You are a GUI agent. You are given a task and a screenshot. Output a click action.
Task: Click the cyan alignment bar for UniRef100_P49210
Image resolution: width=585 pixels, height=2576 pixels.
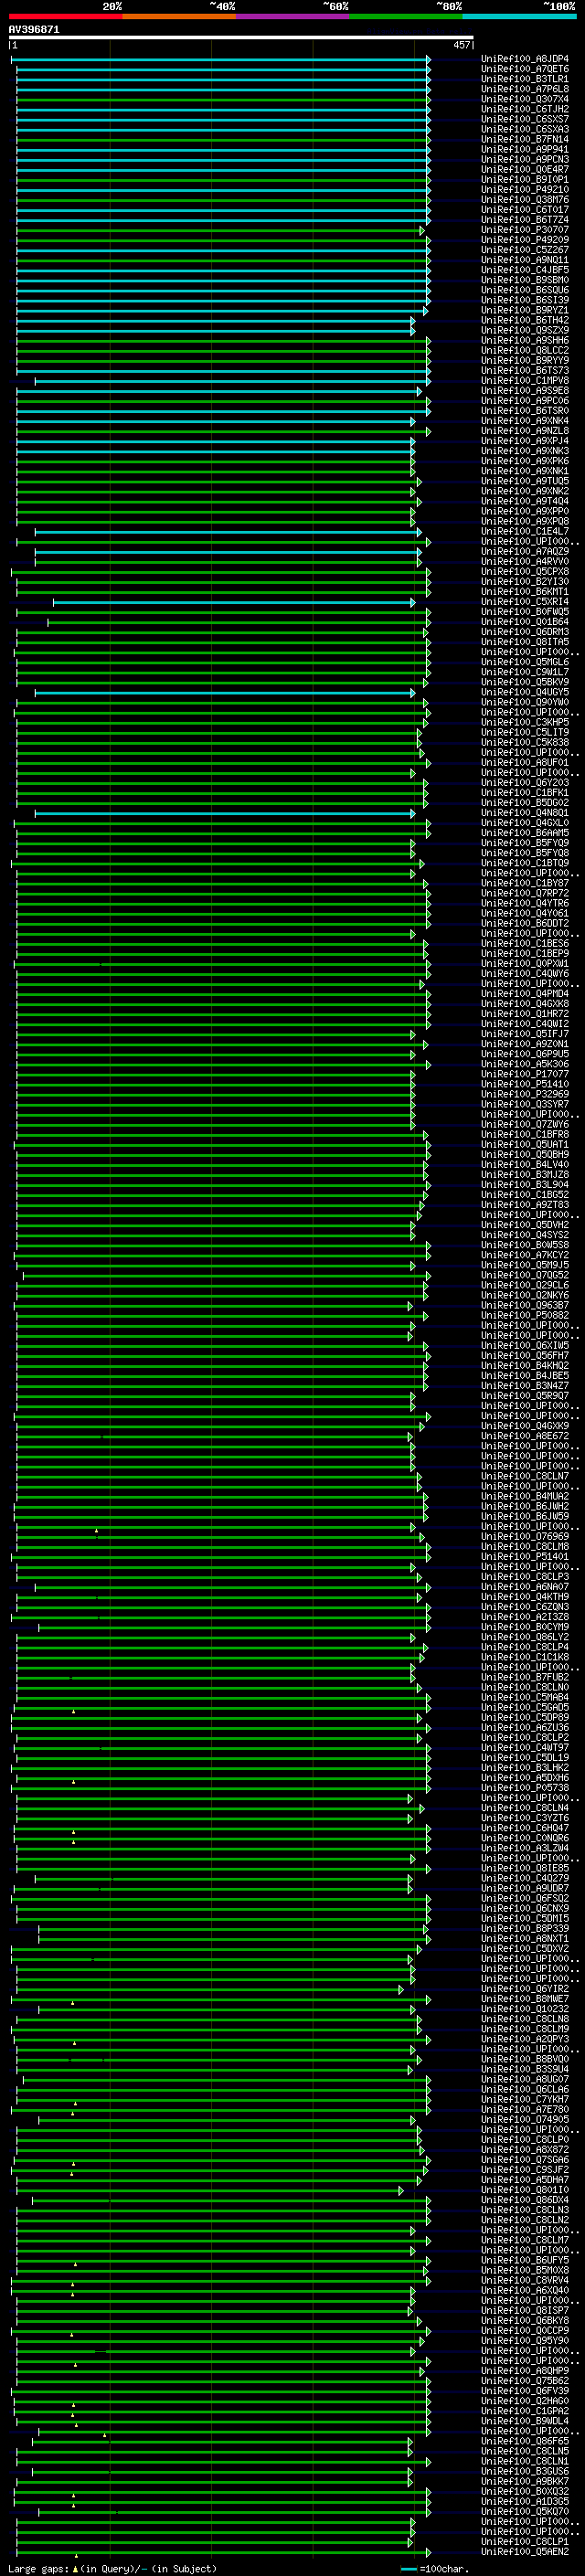(223, 190)
